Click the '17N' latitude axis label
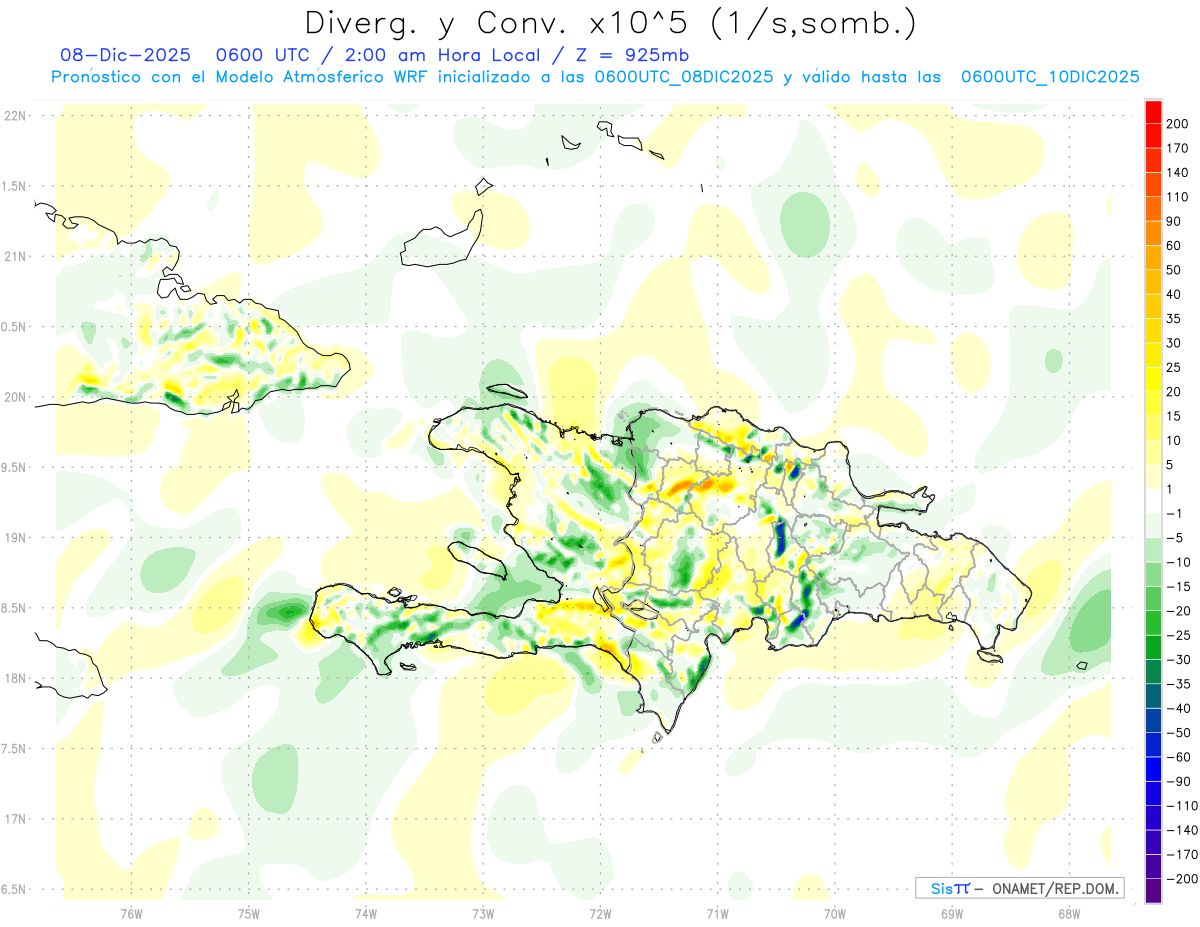Image resolution: width=1200 pixels, height=927 pixels. pyautogui.click(x=14, y=819)
